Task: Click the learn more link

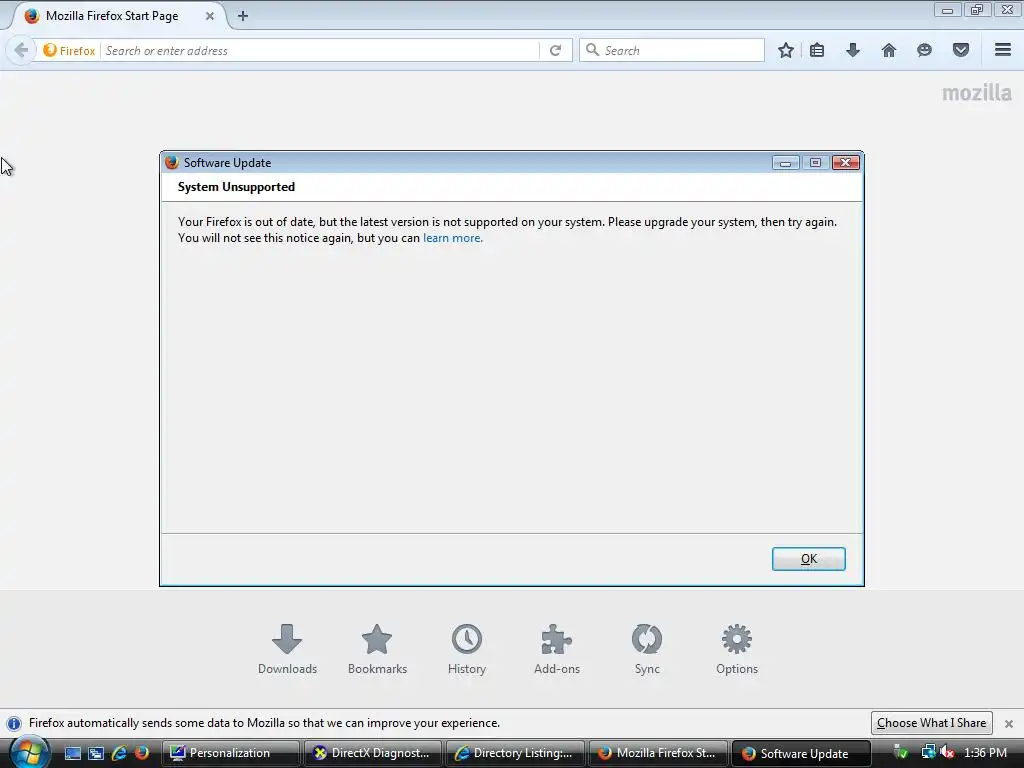Action: click(453, 238)
